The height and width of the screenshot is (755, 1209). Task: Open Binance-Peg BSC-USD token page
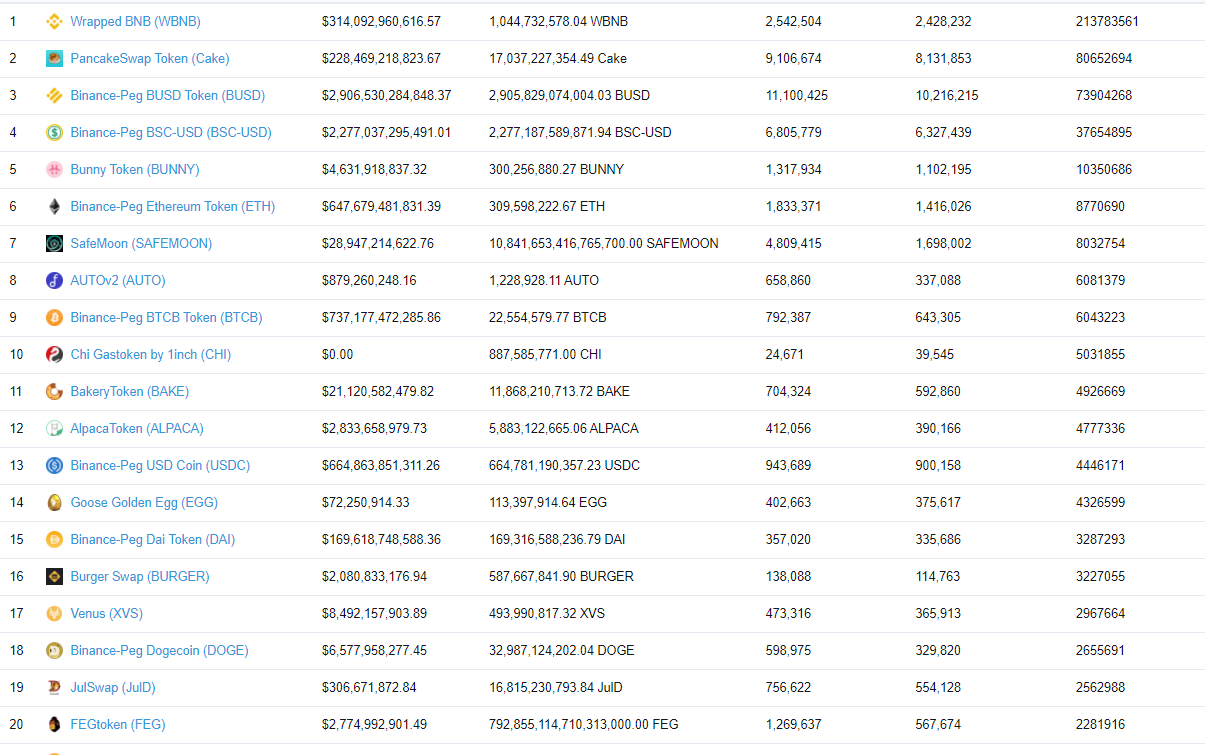point(171,132)
